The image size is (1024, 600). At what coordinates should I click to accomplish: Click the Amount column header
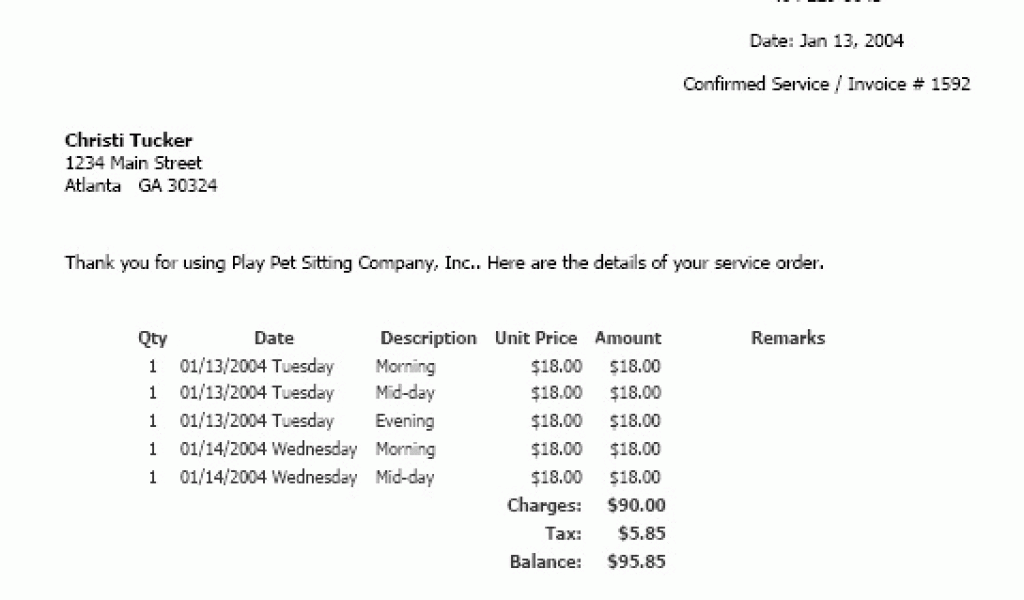point(628,338)
